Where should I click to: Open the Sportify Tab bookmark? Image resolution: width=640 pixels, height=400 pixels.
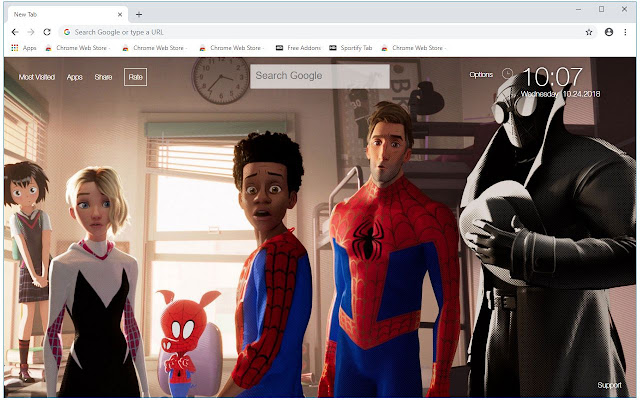click(351, 48)
